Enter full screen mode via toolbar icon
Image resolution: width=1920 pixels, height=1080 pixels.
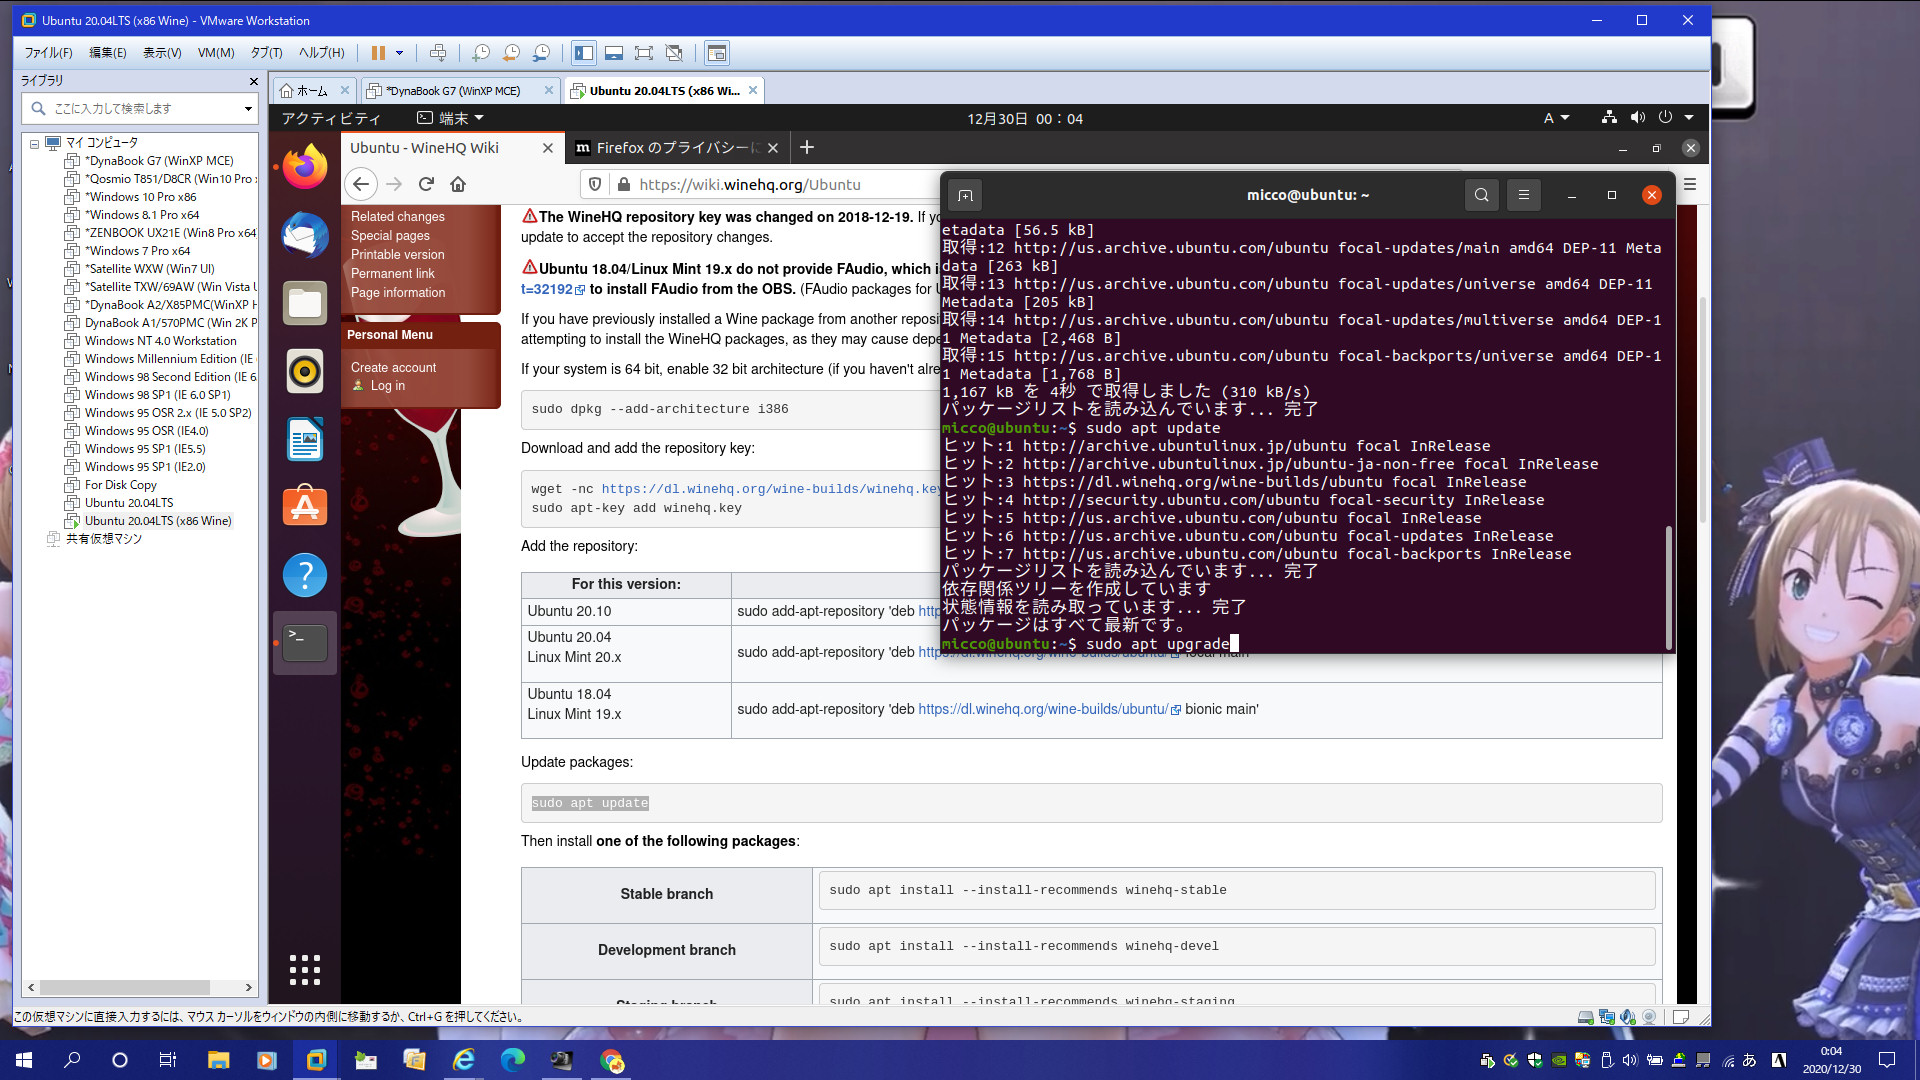pos(644,53)
